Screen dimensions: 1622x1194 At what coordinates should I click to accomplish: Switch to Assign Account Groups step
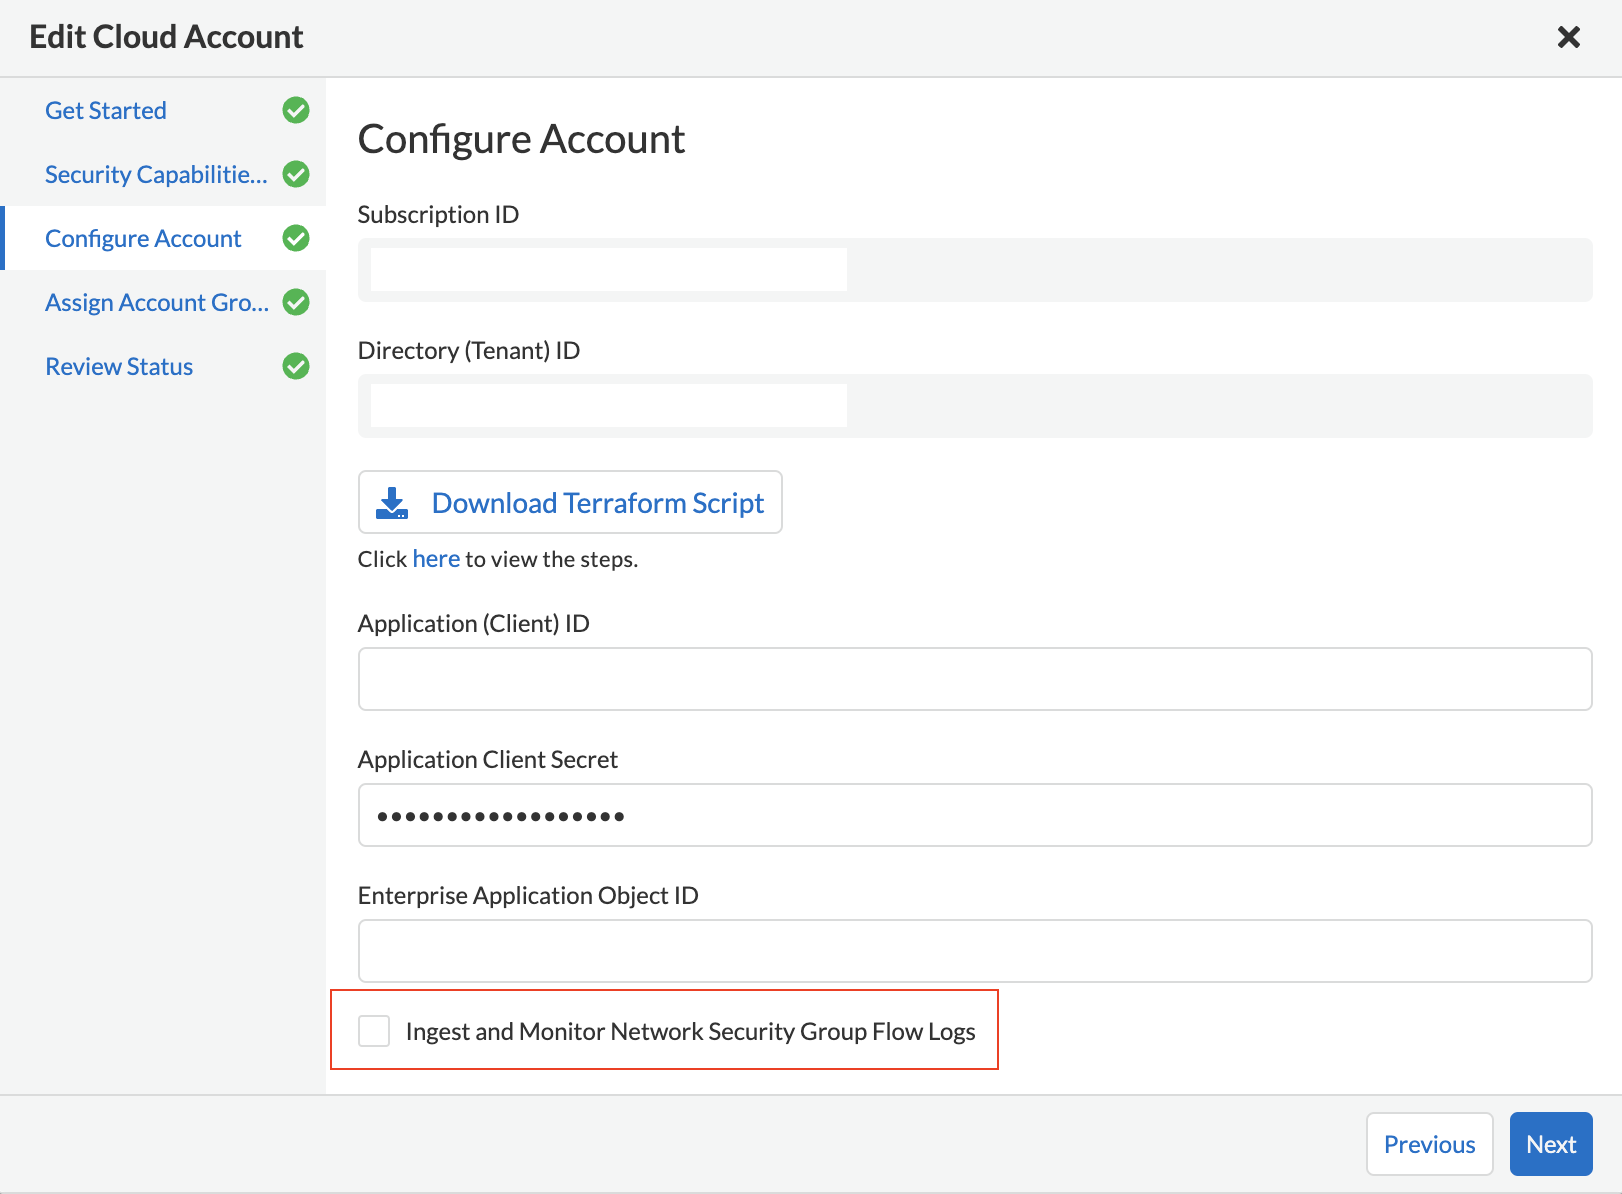[x=157, y=303]
